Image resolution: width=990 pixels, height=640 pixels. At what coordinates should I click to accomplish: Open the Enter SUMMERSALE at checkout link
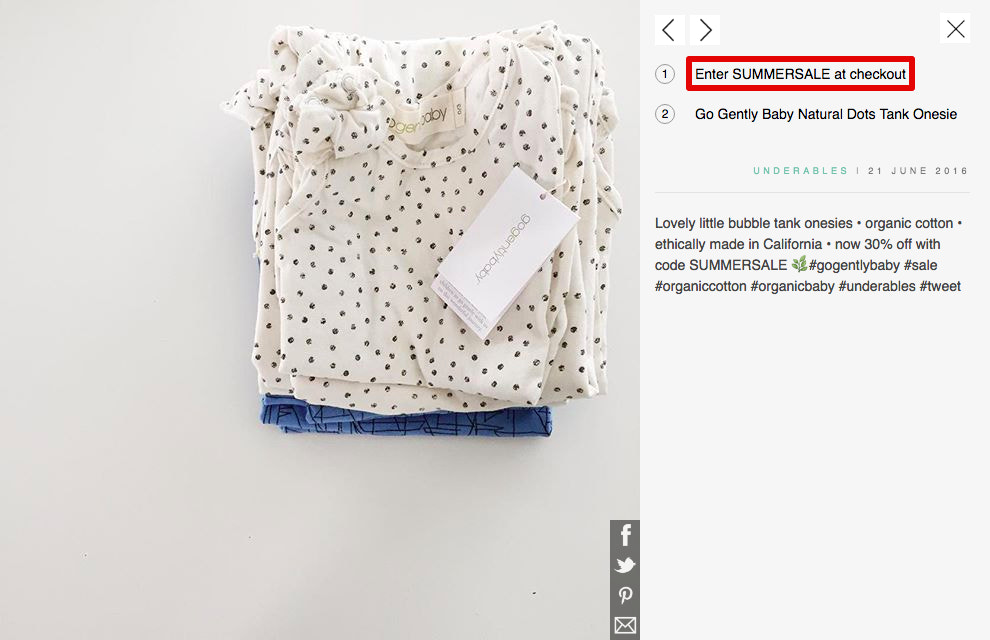[800, 74]
